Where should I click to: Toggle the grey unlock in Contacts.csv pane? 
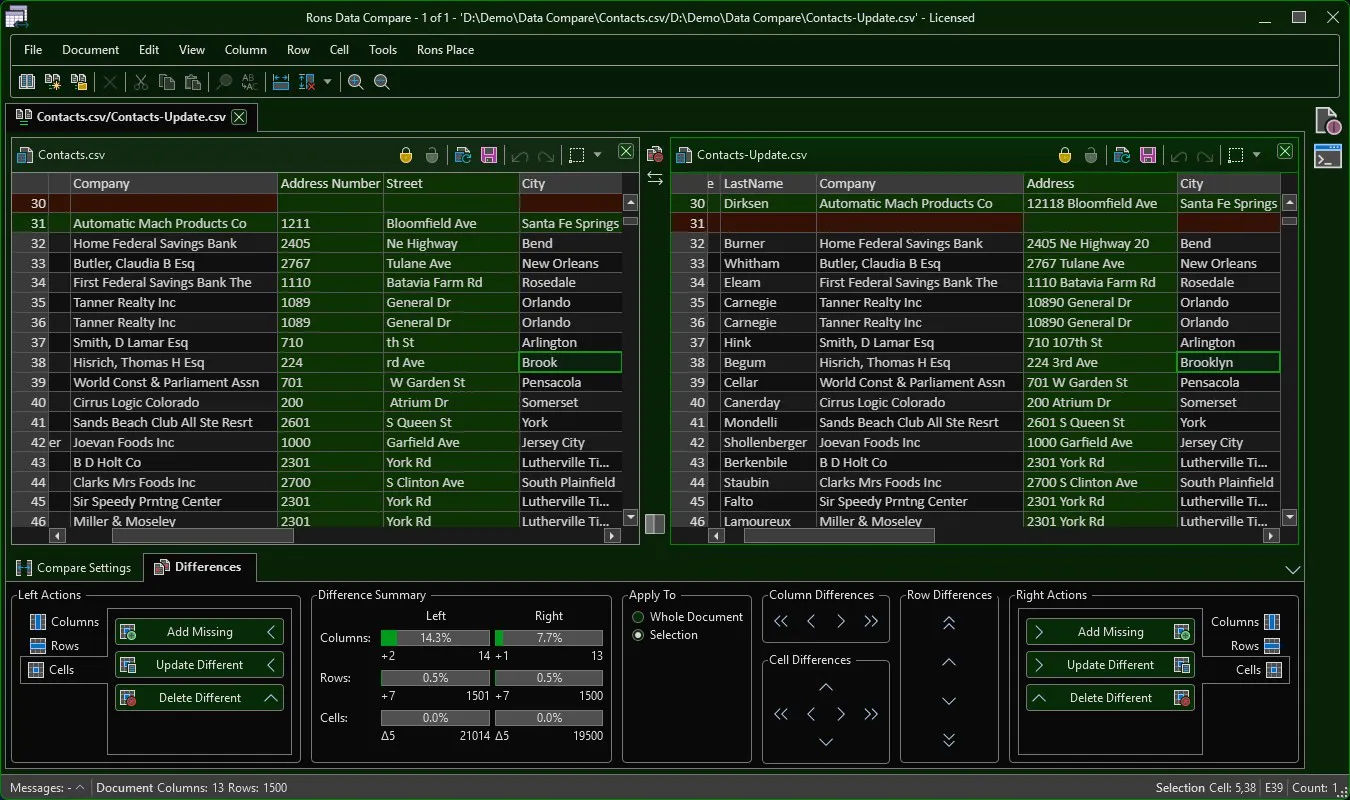(x=432, y=155)
